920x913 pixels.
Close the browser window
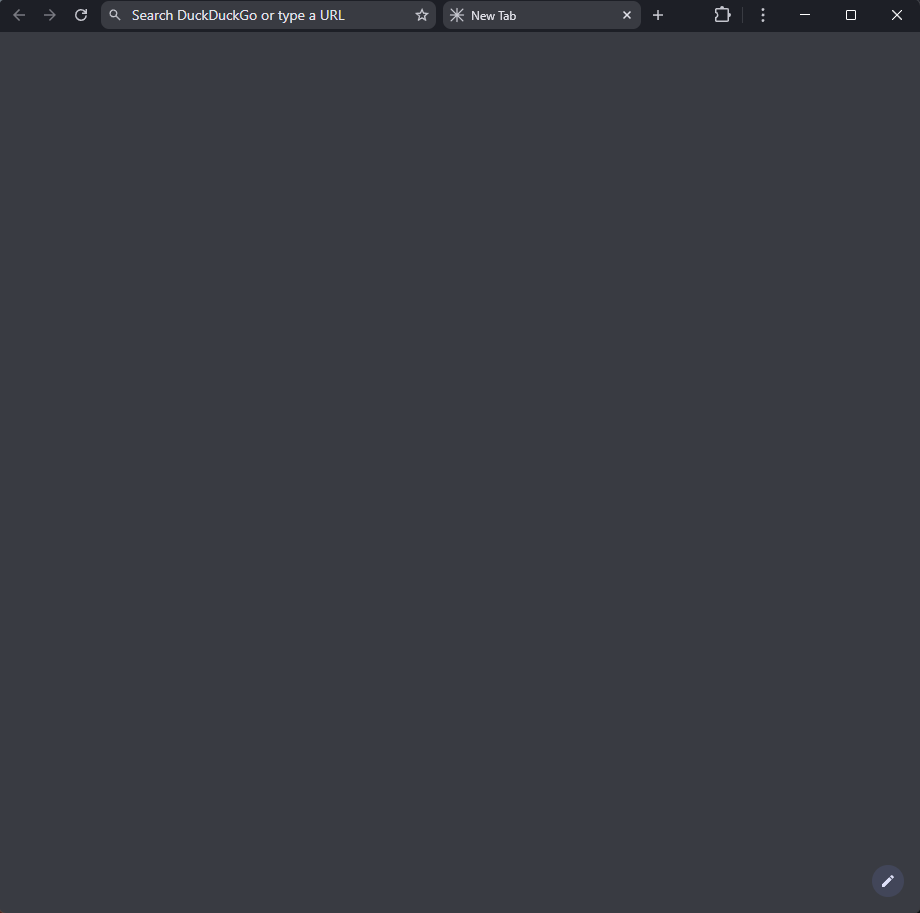(897, 15)
